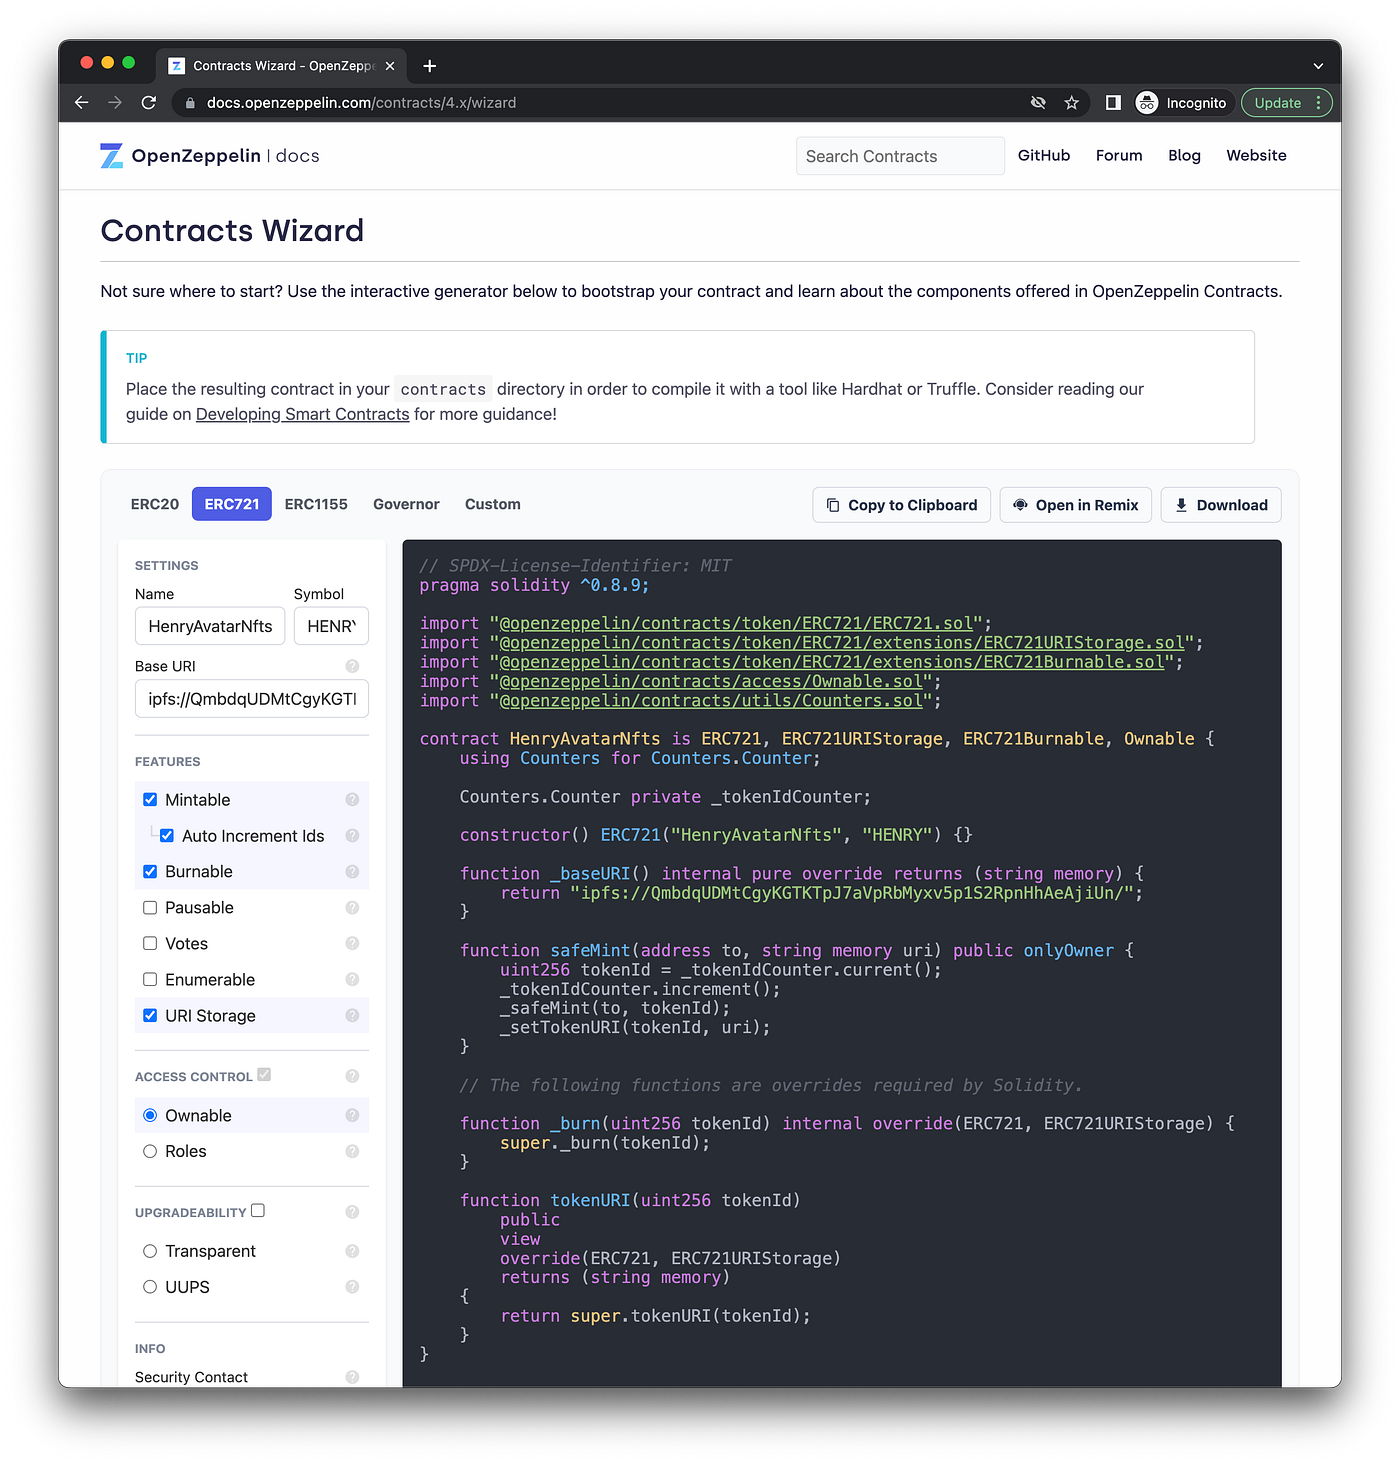1400x1465 pixels.
Task: Switch to the ERC20 tab
Action: pos(155,505)
